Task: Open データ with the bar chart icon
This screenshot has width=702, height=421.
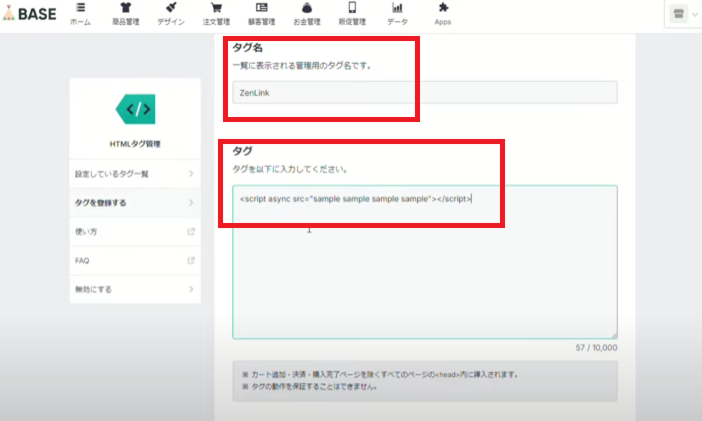Action: click(397, 10)
